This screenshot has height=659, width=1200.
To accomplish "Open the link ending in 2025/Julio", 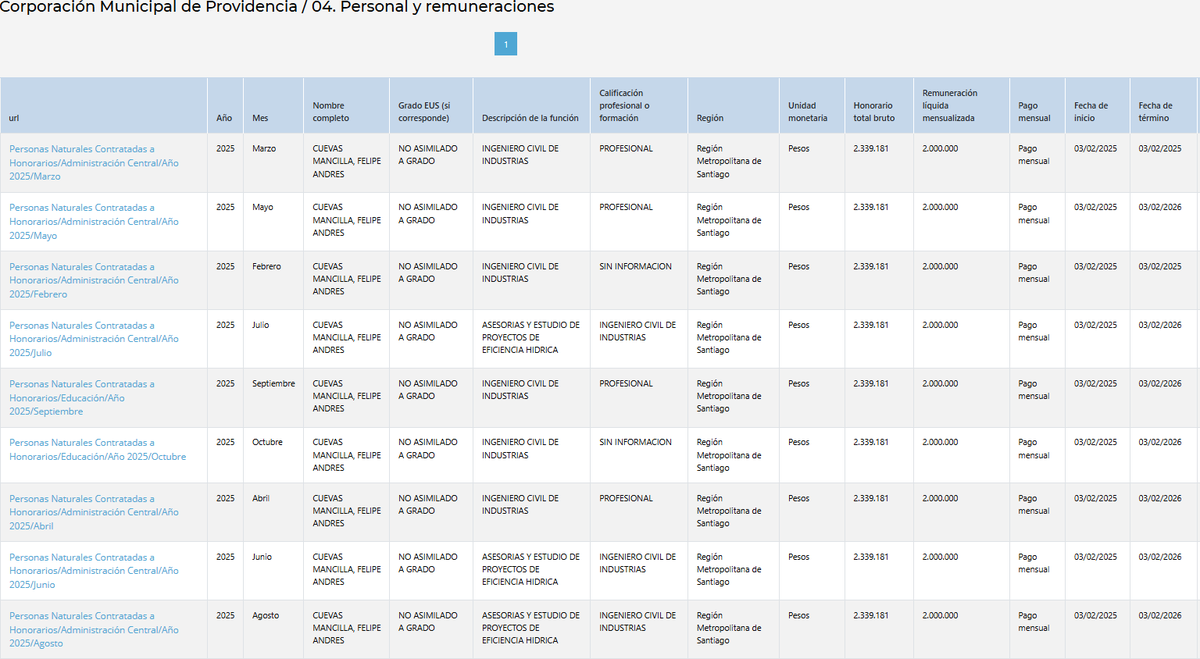I will (x=94, y=339).
